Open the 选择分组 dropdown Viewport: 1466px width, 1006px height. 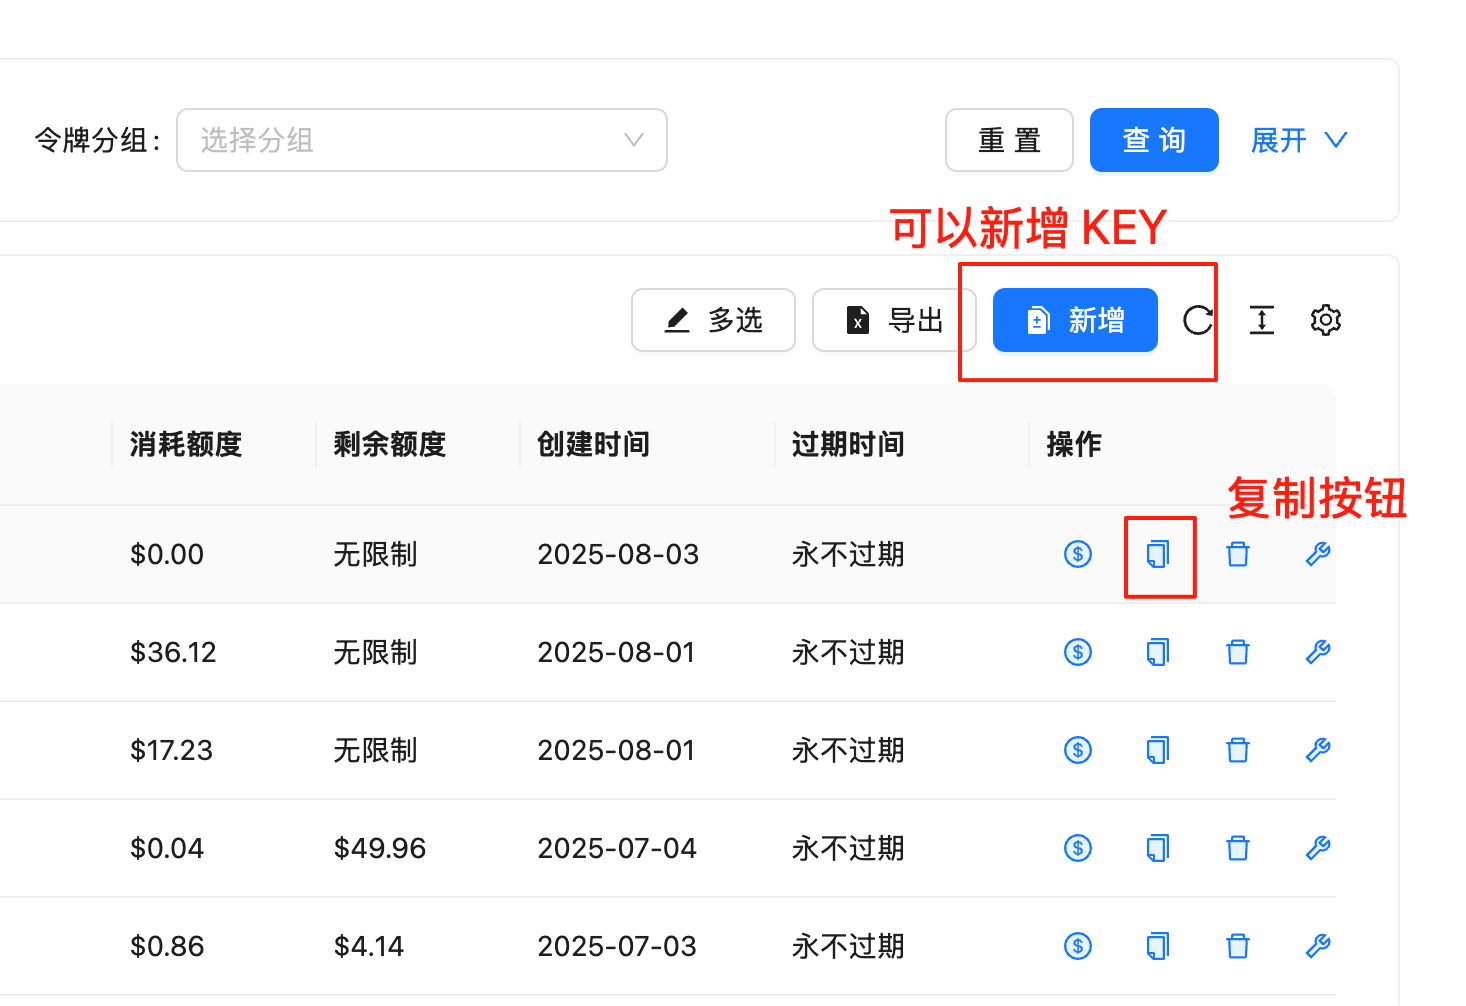[x=421, y=140]
